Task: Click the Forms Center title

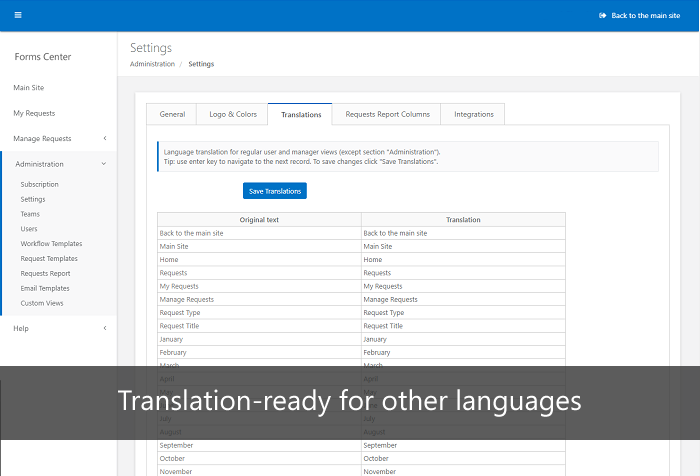Action: tap(43, 57)
